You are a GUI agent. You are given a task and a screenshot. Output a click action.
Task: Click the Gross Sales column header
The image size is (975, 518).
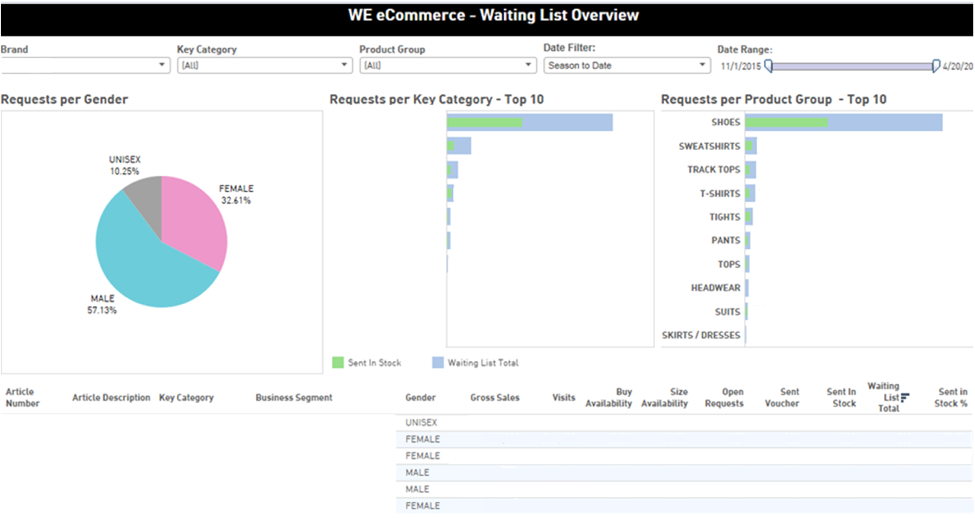coord(495,398)
